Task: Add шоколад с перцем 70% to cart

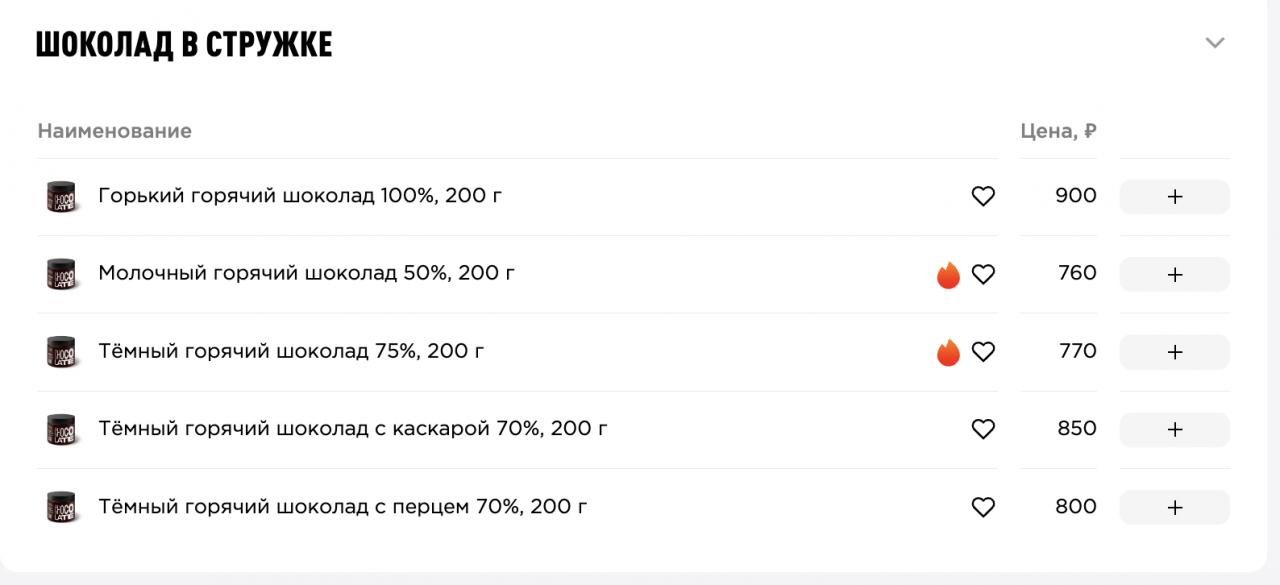Action: (1174, 507)
